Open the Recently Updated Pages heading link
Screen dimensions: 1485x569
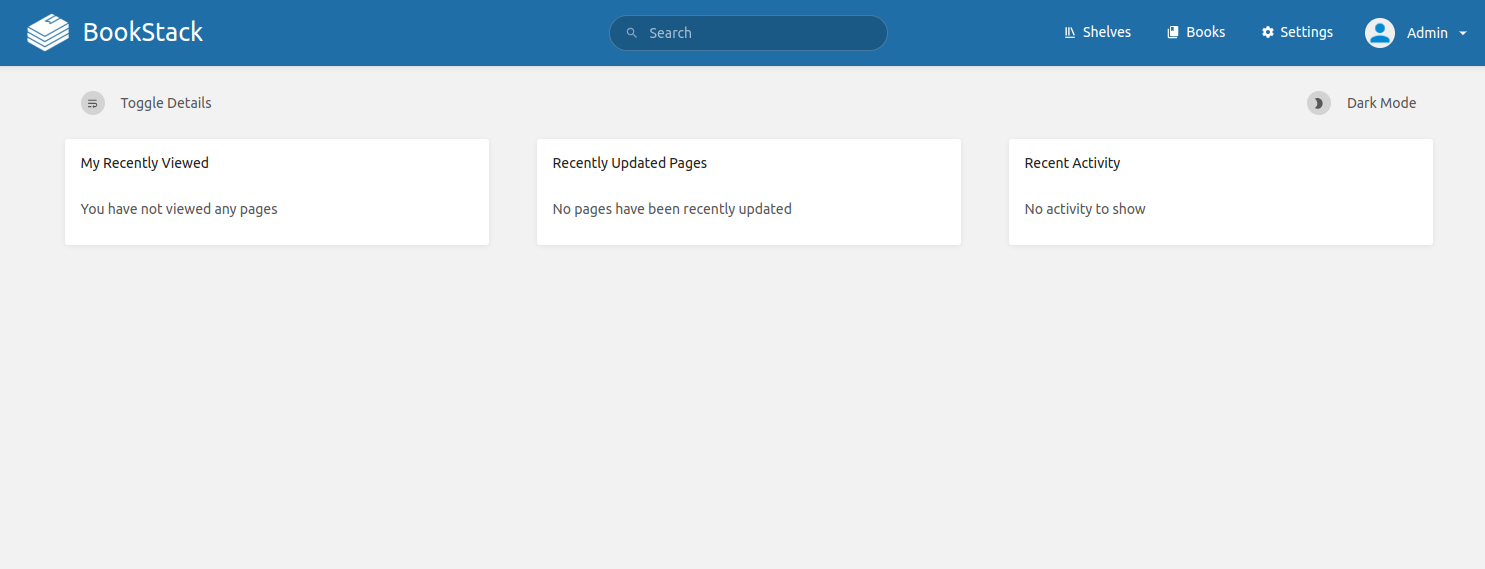630,163
